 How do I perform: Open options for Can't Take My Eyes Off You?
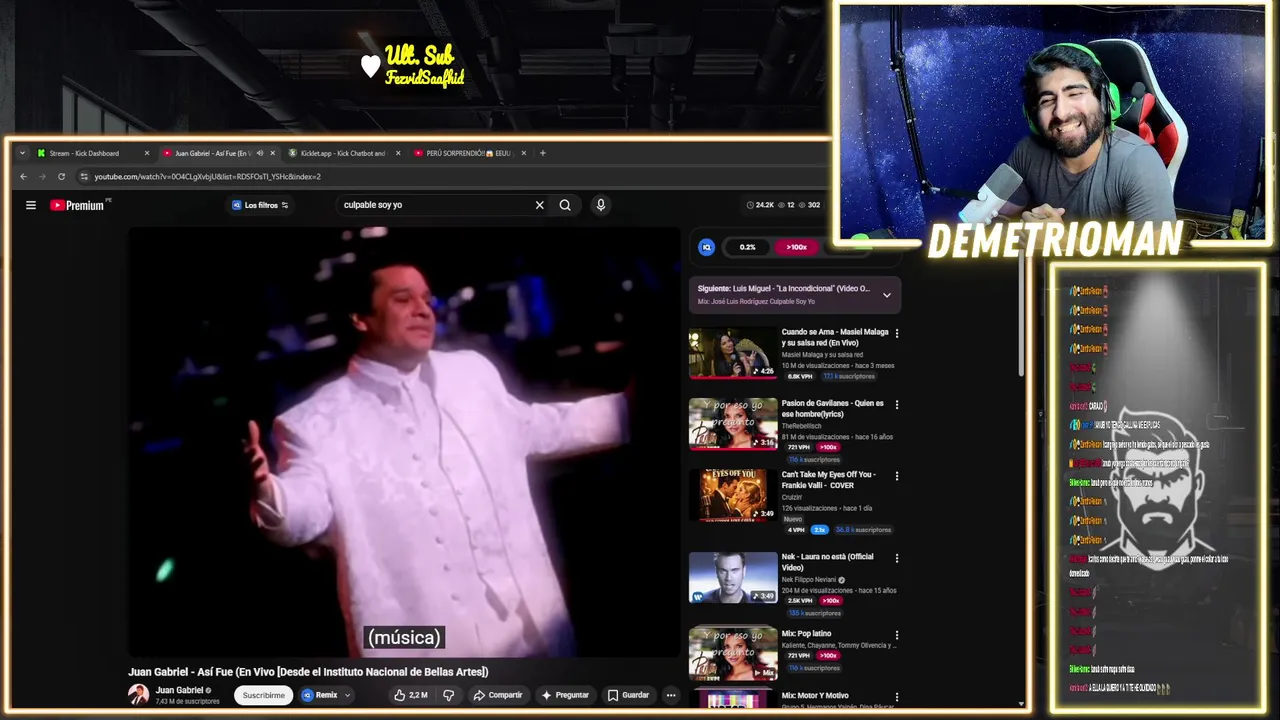pyautogui.click(x=896, y=476)
